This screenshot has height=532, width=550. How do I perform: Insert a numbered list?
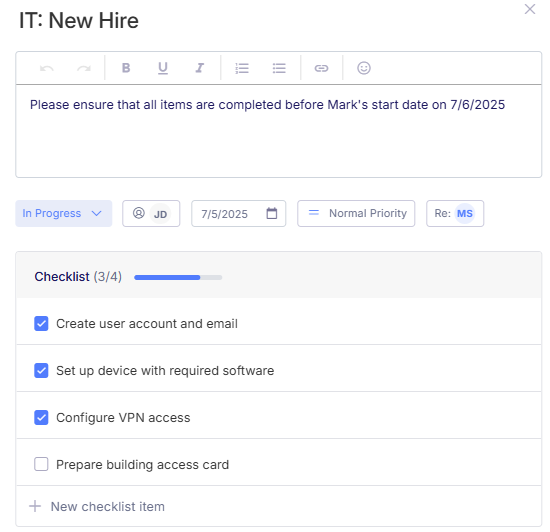click(x=242, y=68)
